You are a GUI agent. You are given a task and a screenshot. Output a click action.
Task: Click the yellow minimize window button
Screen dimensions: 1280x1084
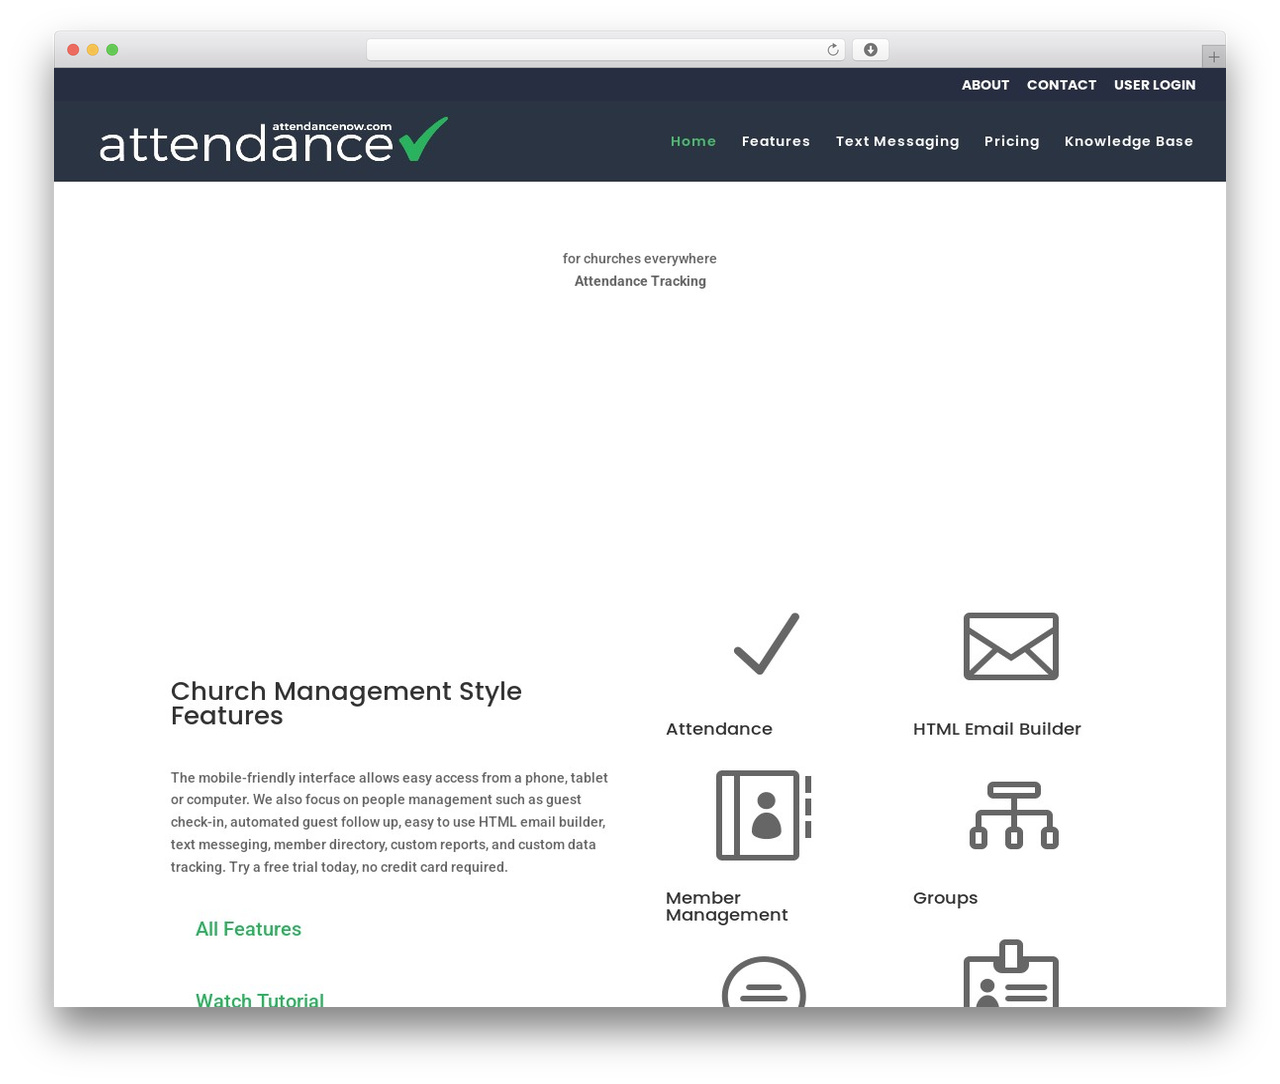pos(93,50)
